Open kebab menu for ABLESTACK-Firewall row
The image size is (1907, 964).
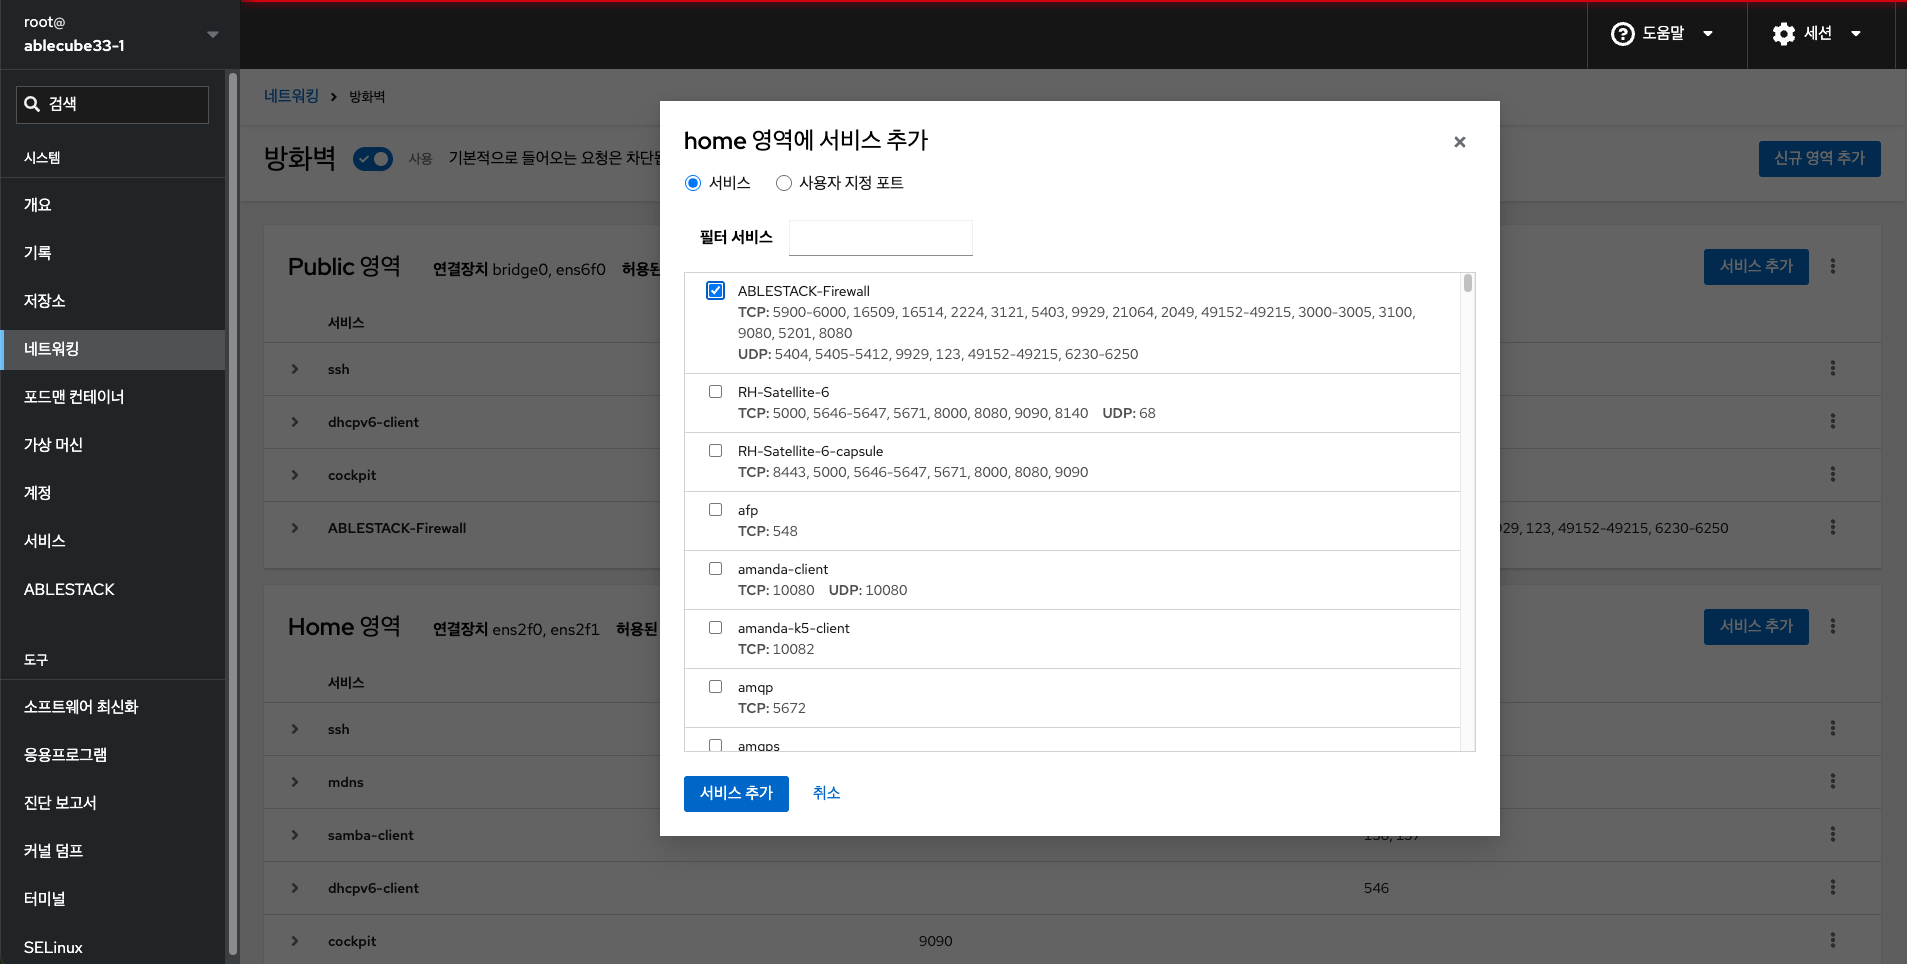[1832, 527]
